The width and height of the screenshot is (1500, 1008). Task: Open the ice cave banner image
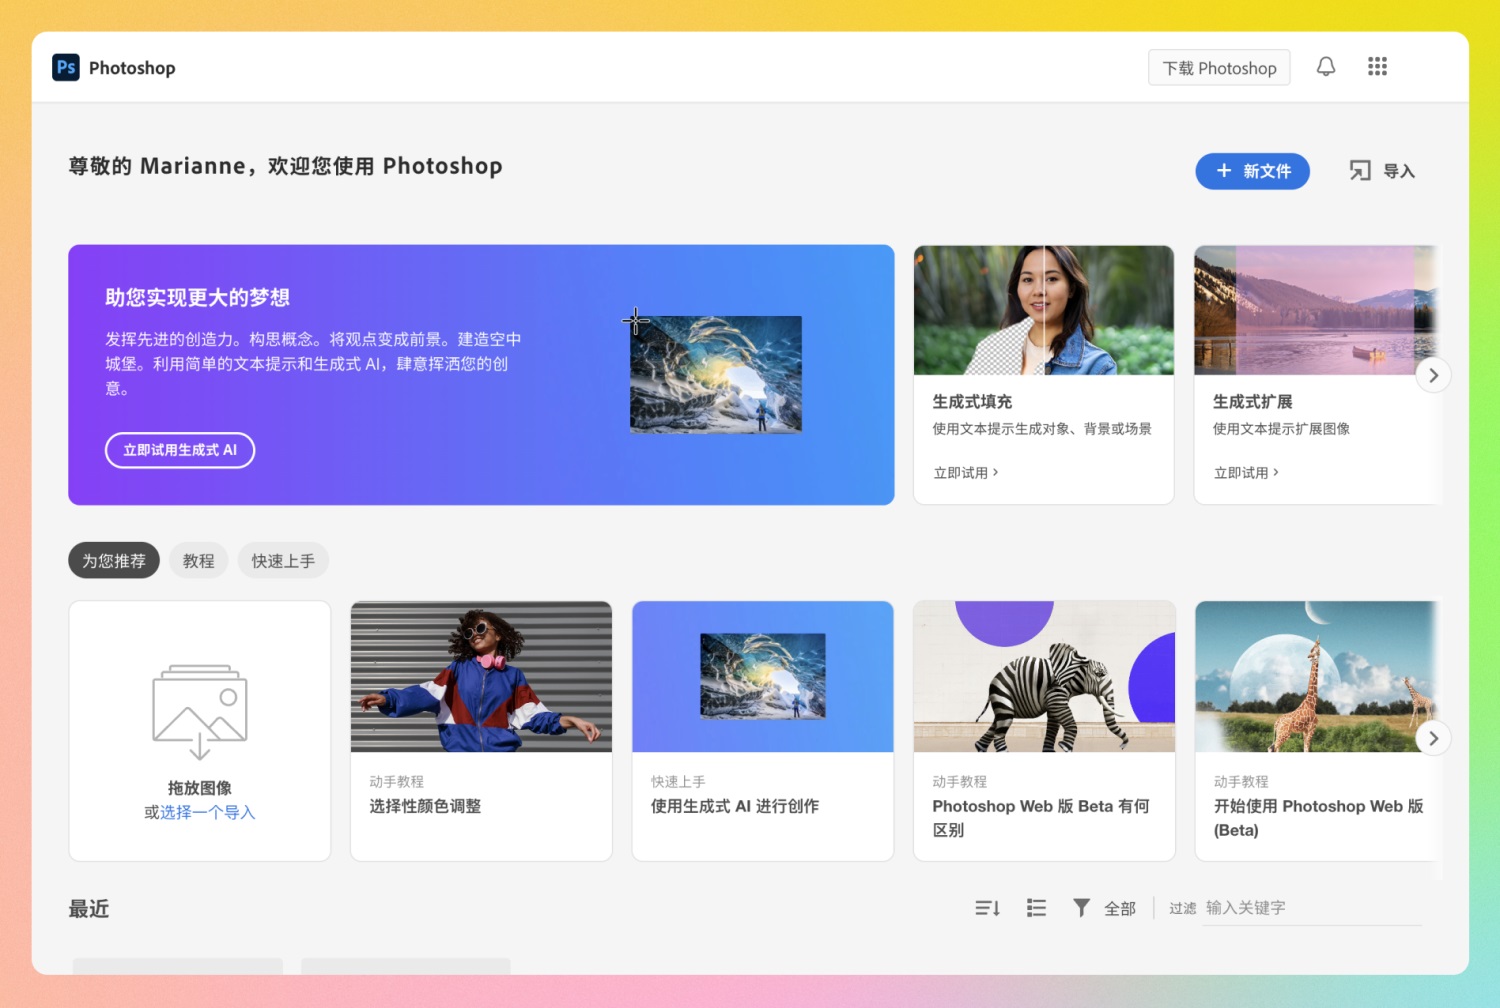[716, 374]
